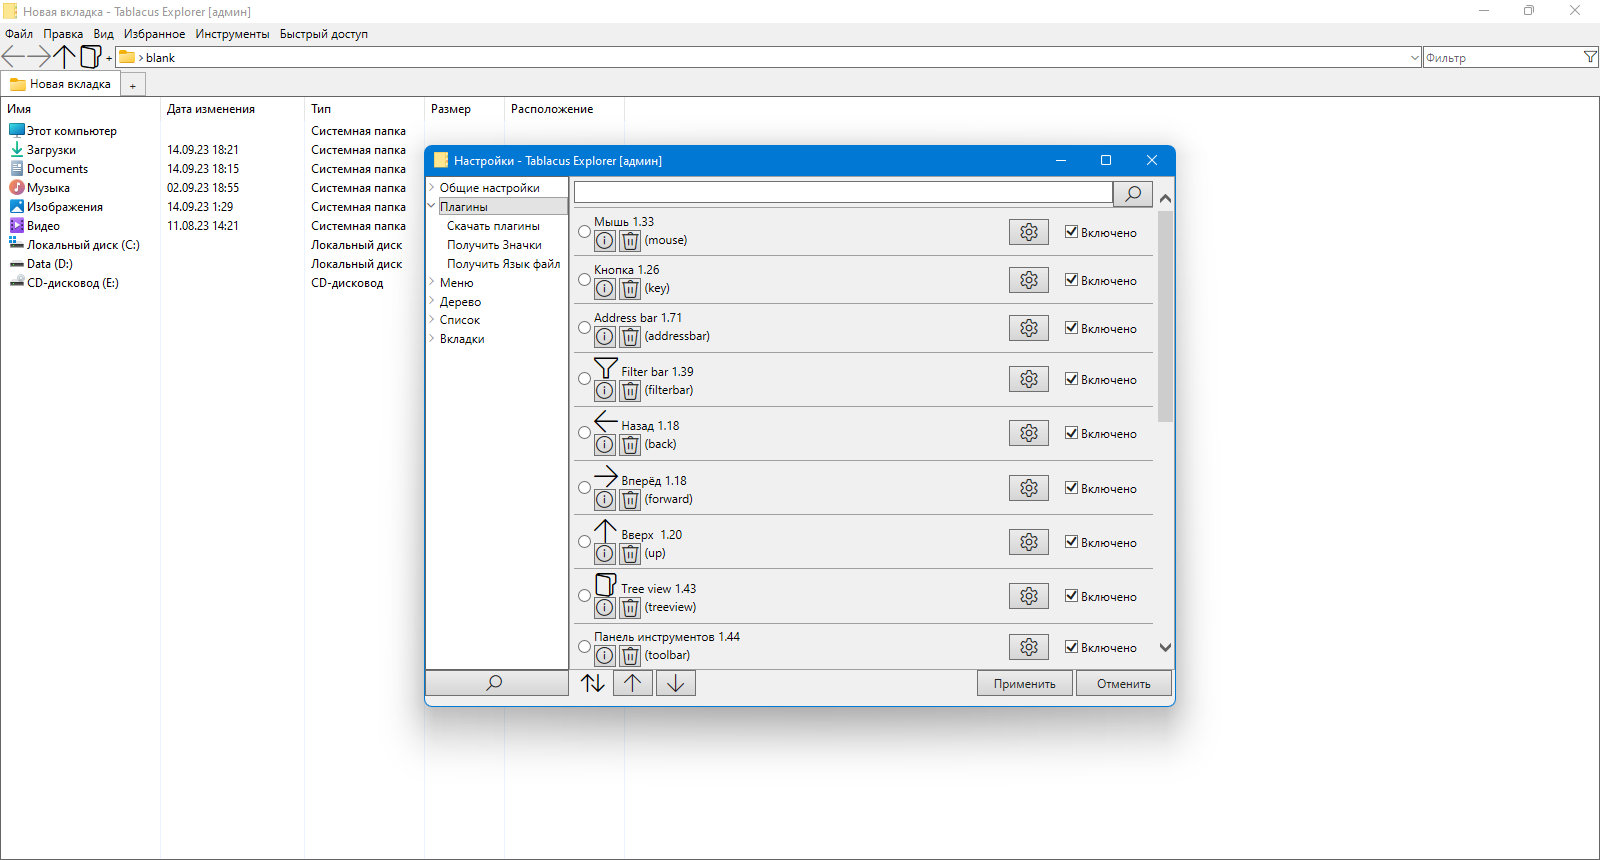The height and width of the screenshot is (860, 1600).
Task: Open gear options for Filter bar plugin
Action: click(1028, 379)
